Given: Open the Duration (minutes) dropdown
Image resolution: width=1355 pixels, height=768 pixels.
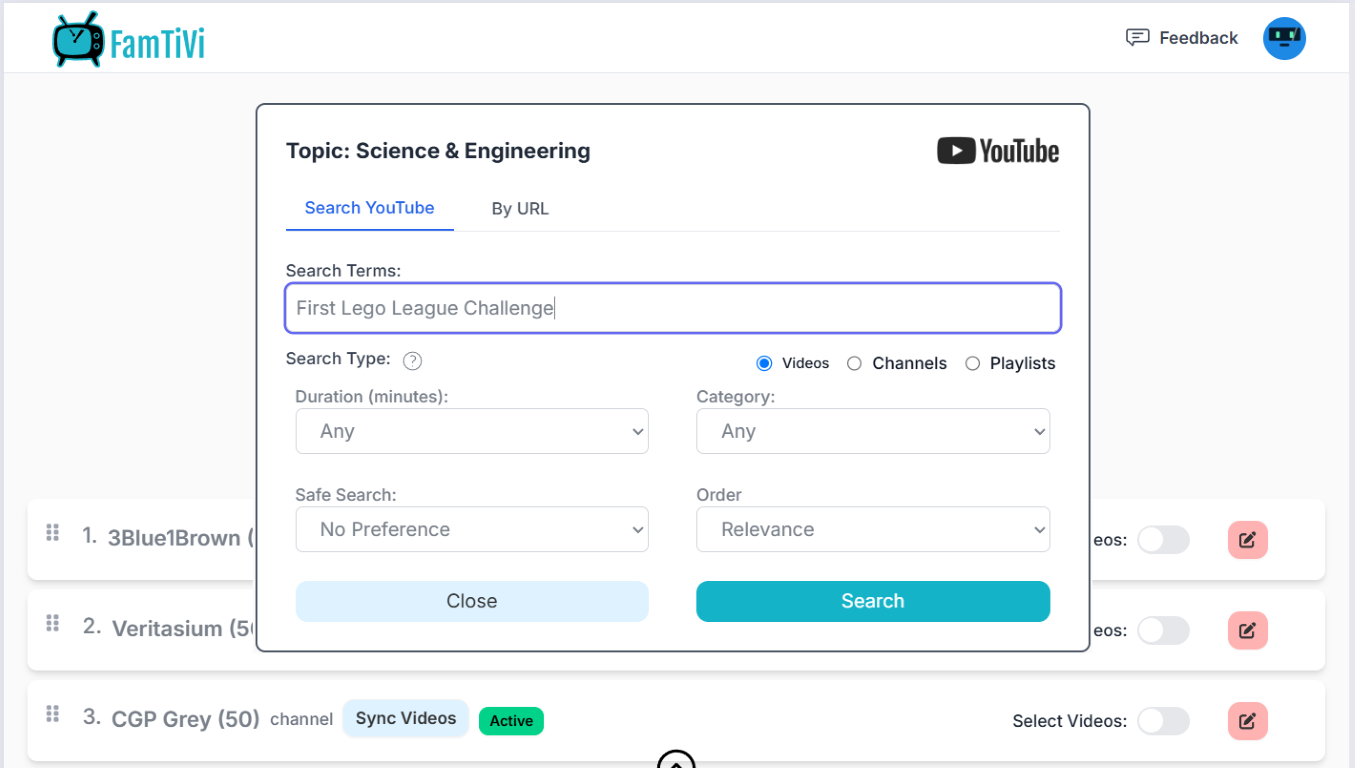Looking at the screenshot, I should [472, 431].
